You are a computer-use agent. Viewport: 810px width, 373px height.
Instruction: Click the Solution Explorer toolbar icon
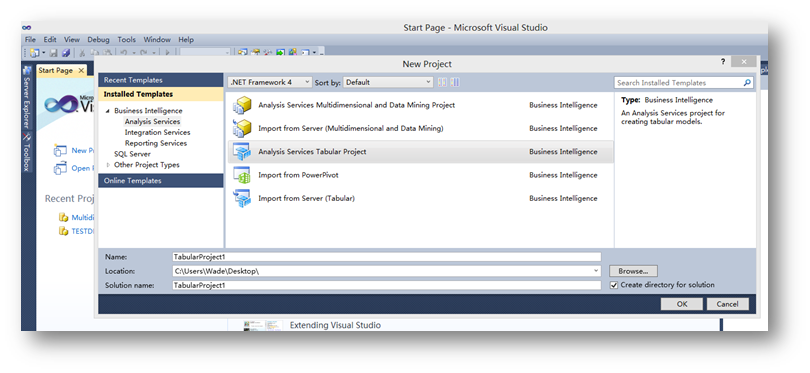(242, 53)
